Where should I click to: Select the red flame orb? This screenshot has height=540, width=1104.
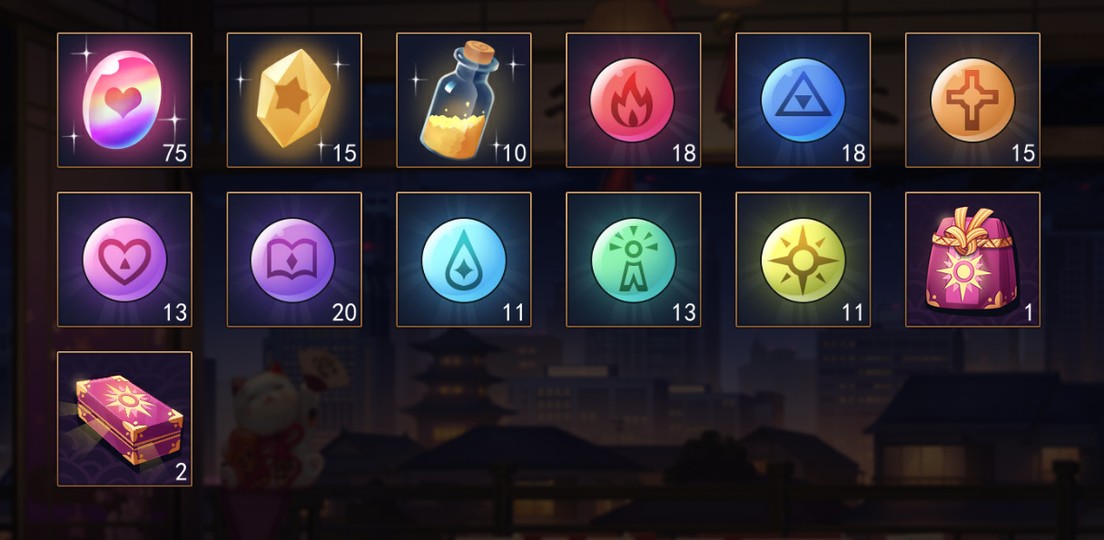pyautogui.click(x=634, y=100)
